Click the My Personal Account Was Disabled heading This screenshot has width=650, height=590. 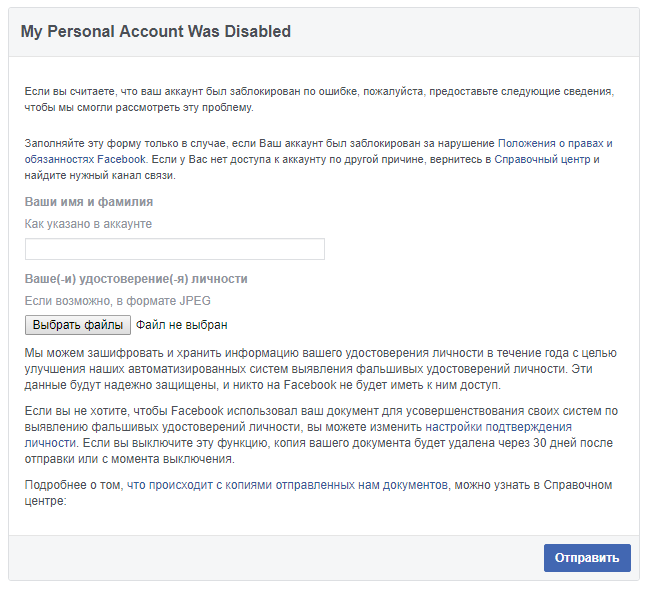(156, 32)
